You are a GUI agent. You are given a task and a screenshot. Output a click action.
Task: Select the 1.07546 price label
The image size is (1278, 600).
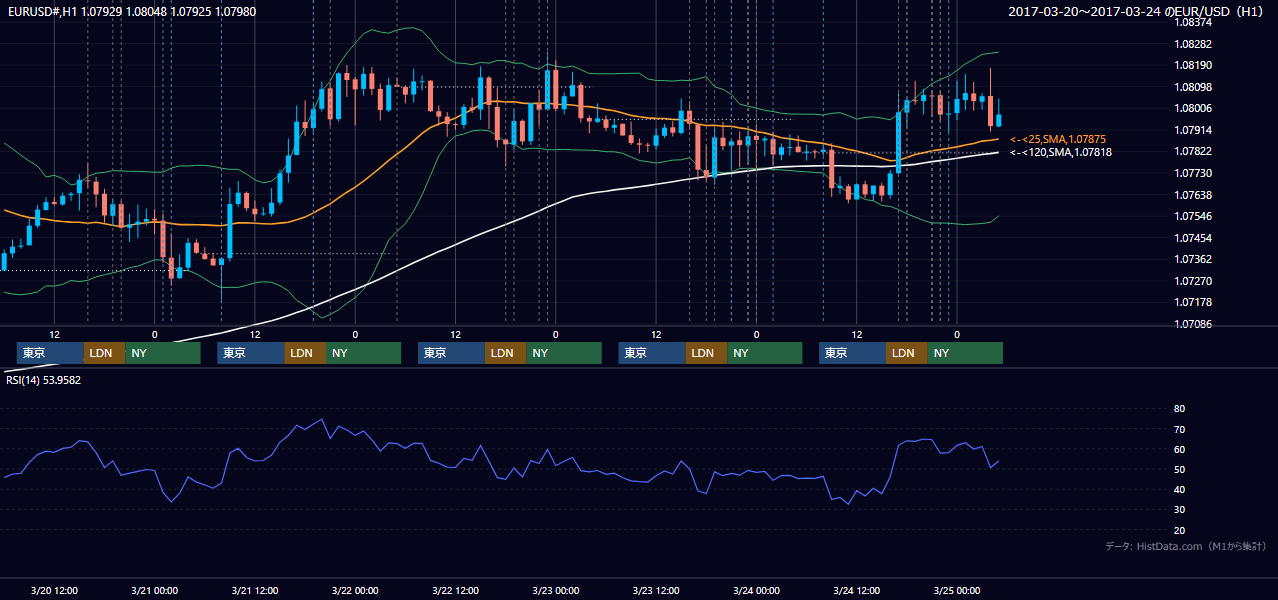coord(1193,216)
